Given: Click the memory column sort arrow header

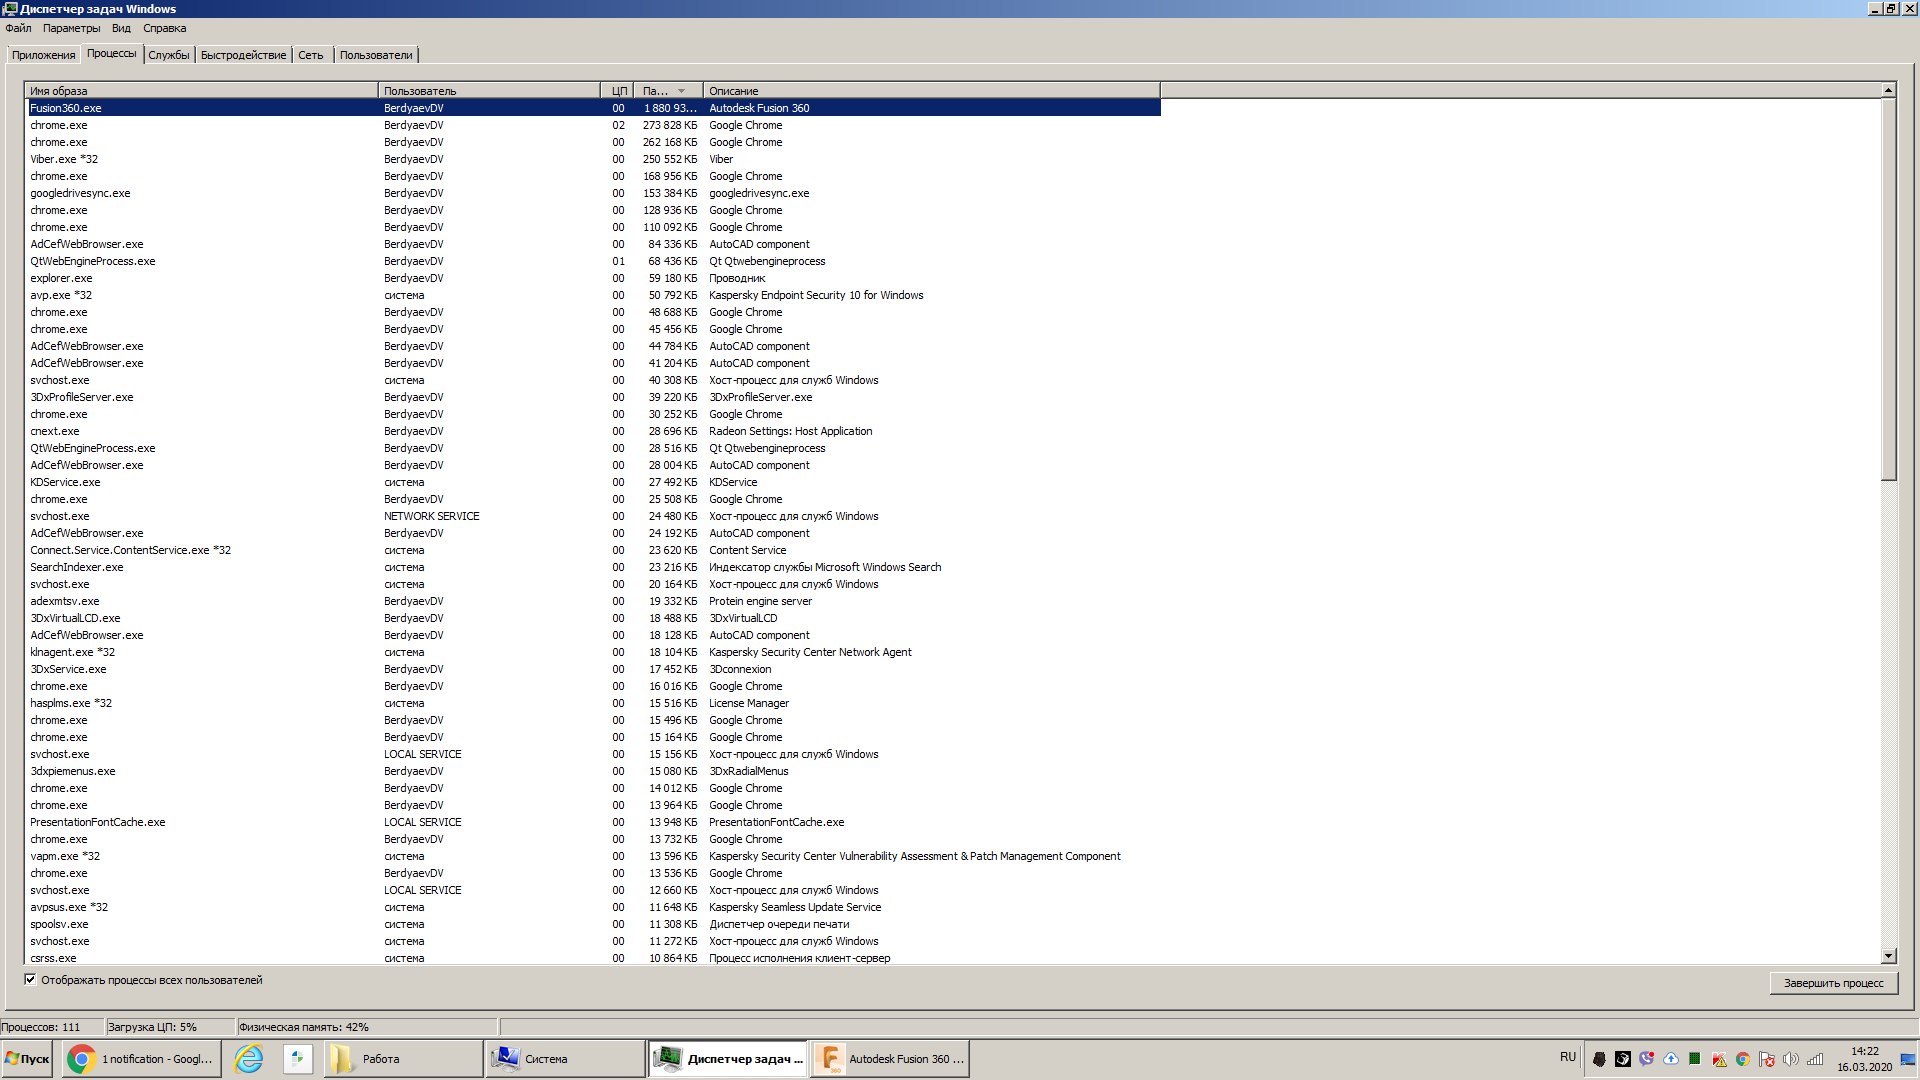Looking at the screenshot, I should pos(669,90).
